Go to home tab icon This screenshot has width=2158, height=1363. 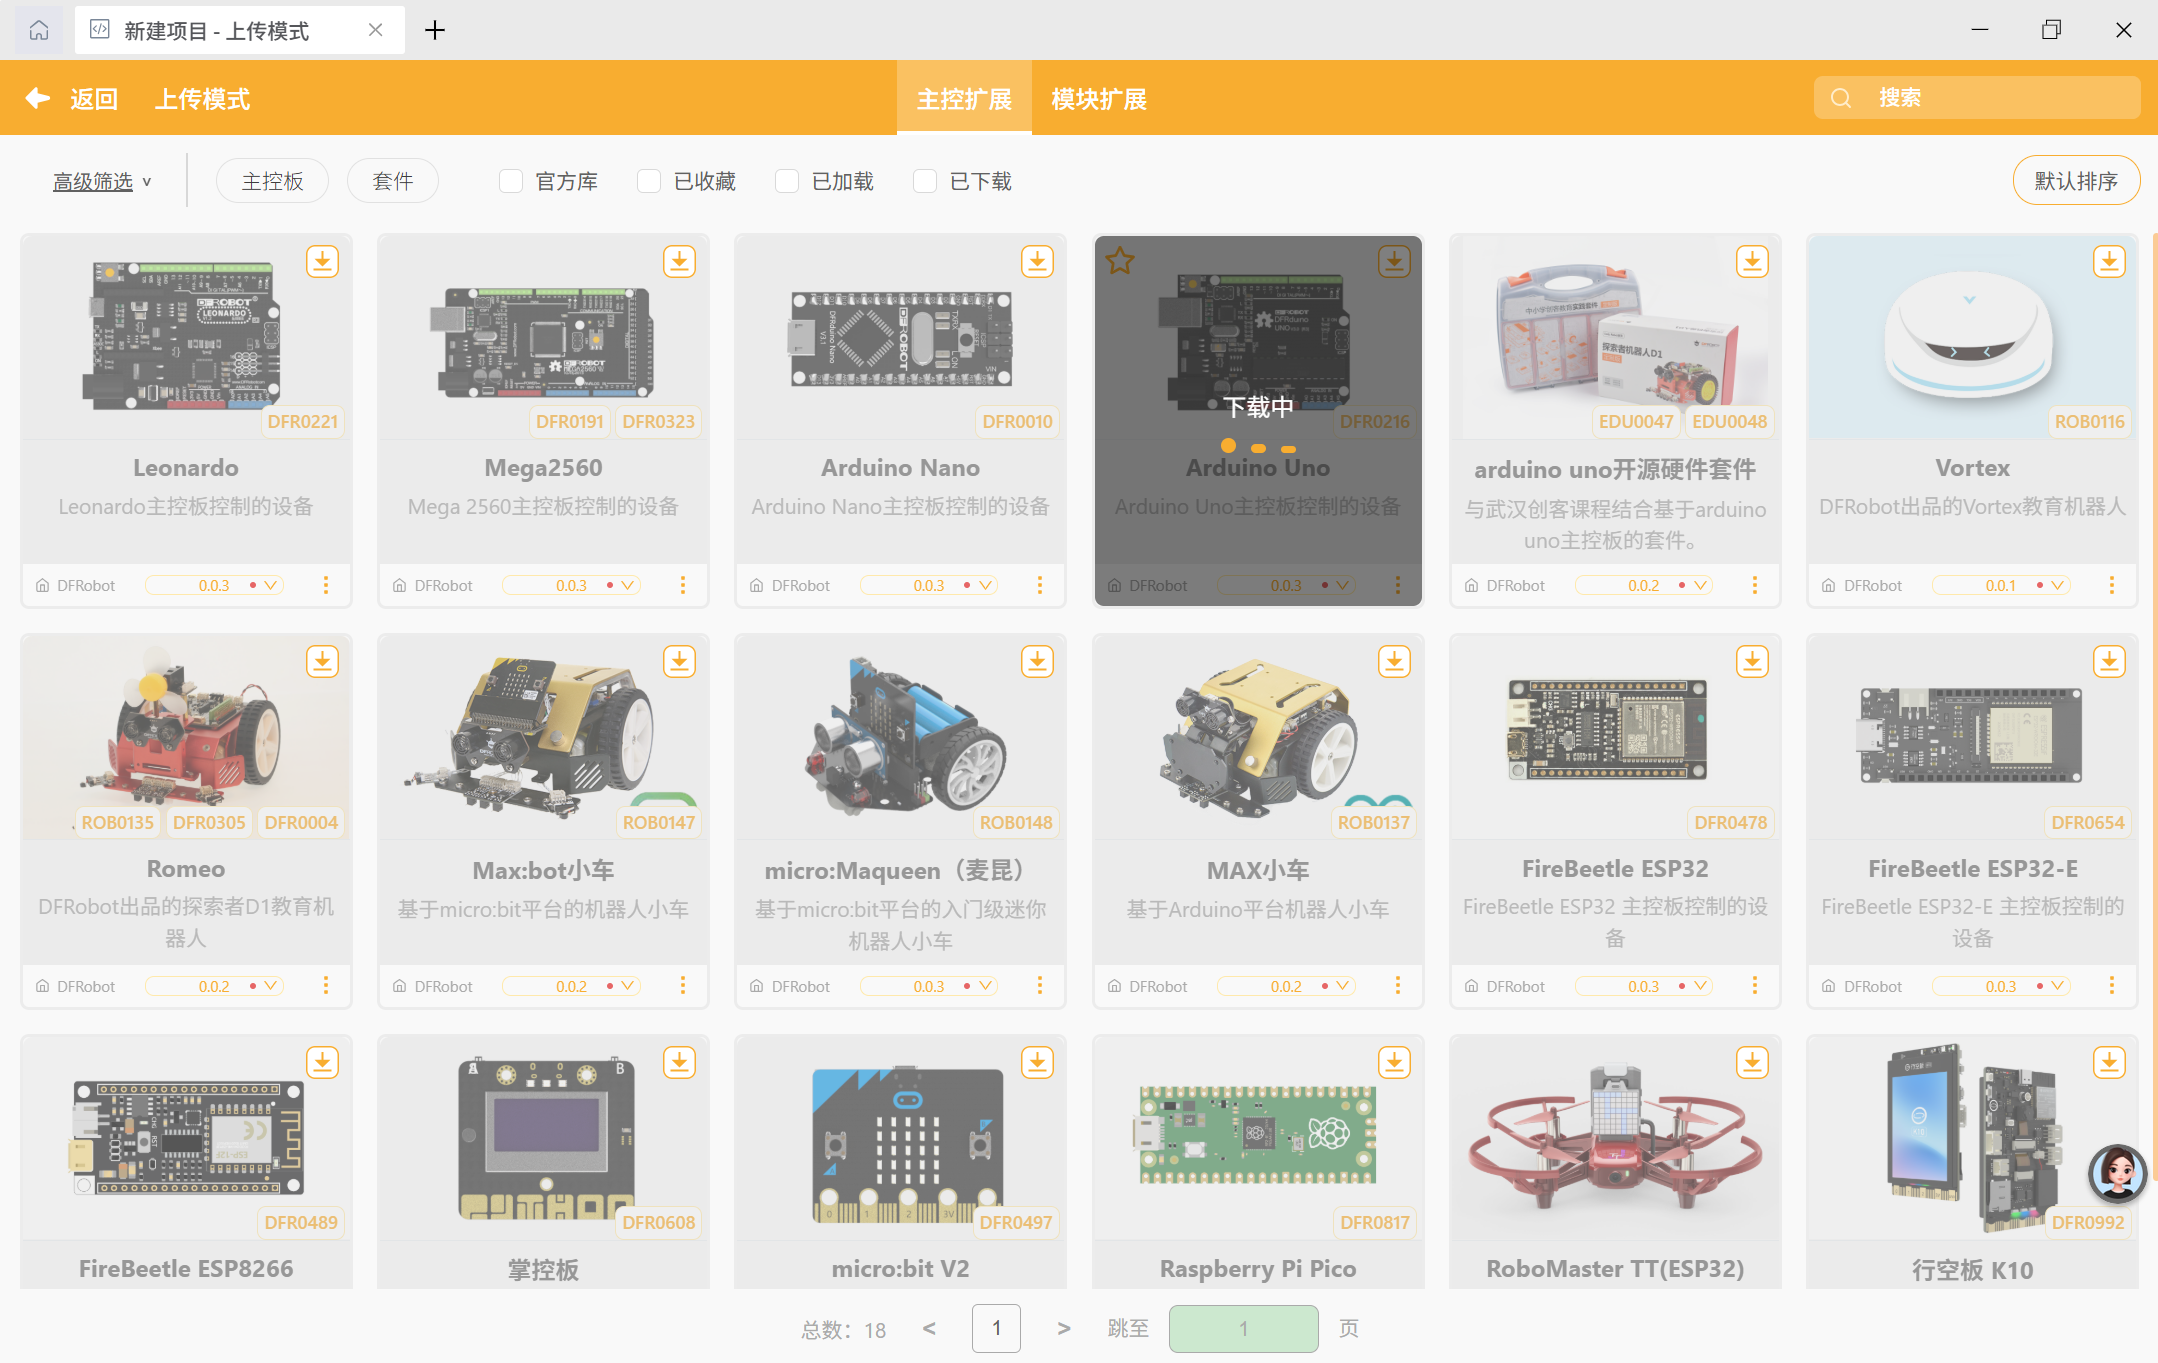[x=39, y=30]
